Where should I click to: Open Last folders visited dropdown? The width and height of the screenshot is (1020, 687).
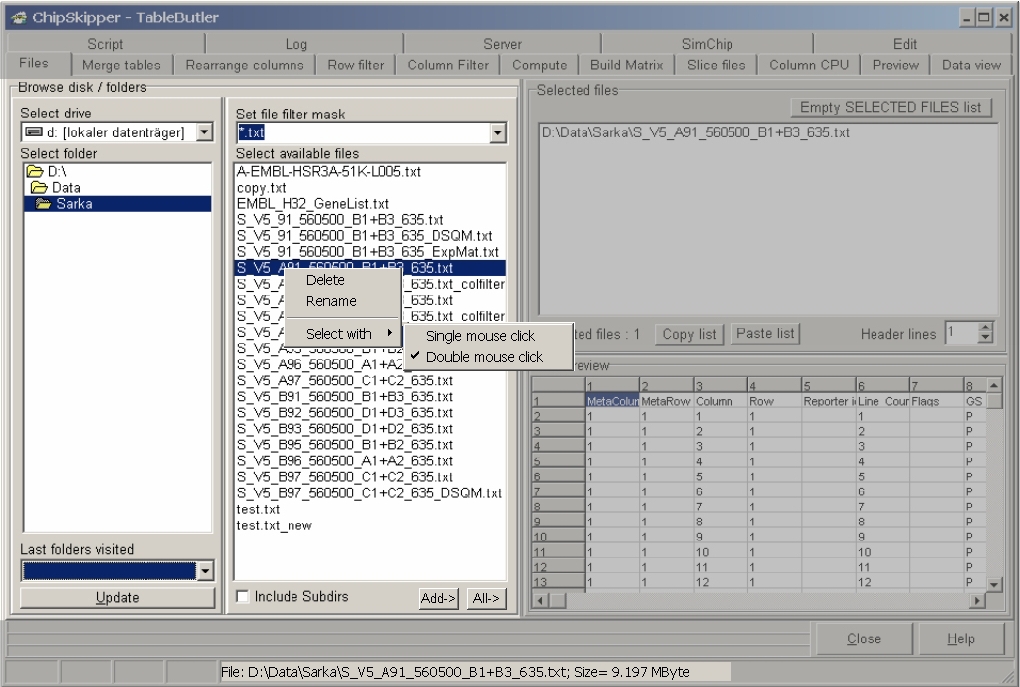(x=204, y=570)
